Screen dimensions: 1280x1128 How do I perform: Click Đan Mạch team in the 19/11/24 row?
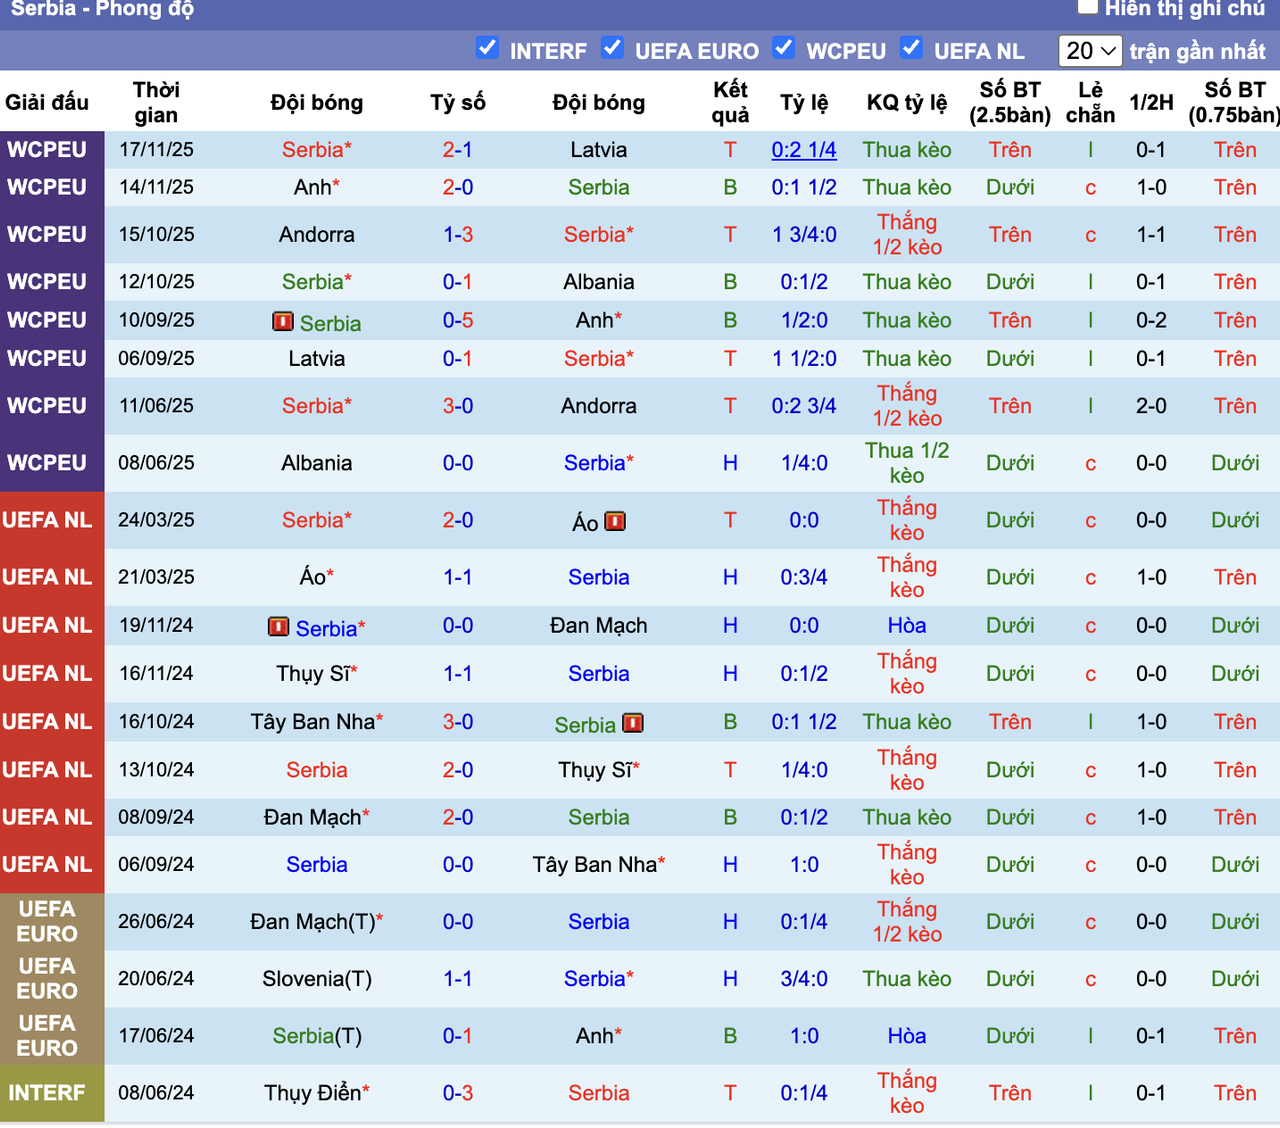pos(599,626)
